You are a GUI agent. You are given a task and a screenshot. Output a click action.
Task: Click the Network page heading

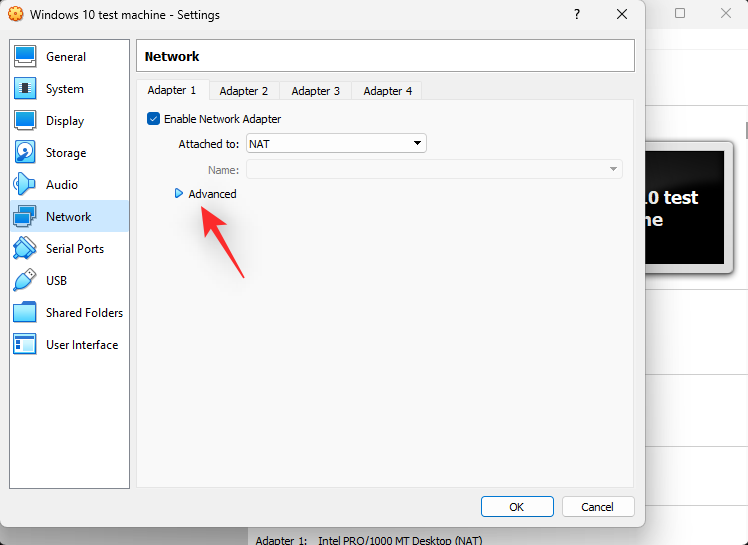(x=172, y=56)
